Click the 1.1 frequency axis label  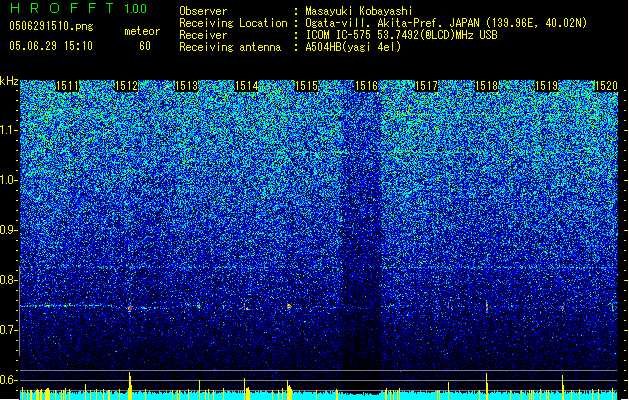click(9, 130)
